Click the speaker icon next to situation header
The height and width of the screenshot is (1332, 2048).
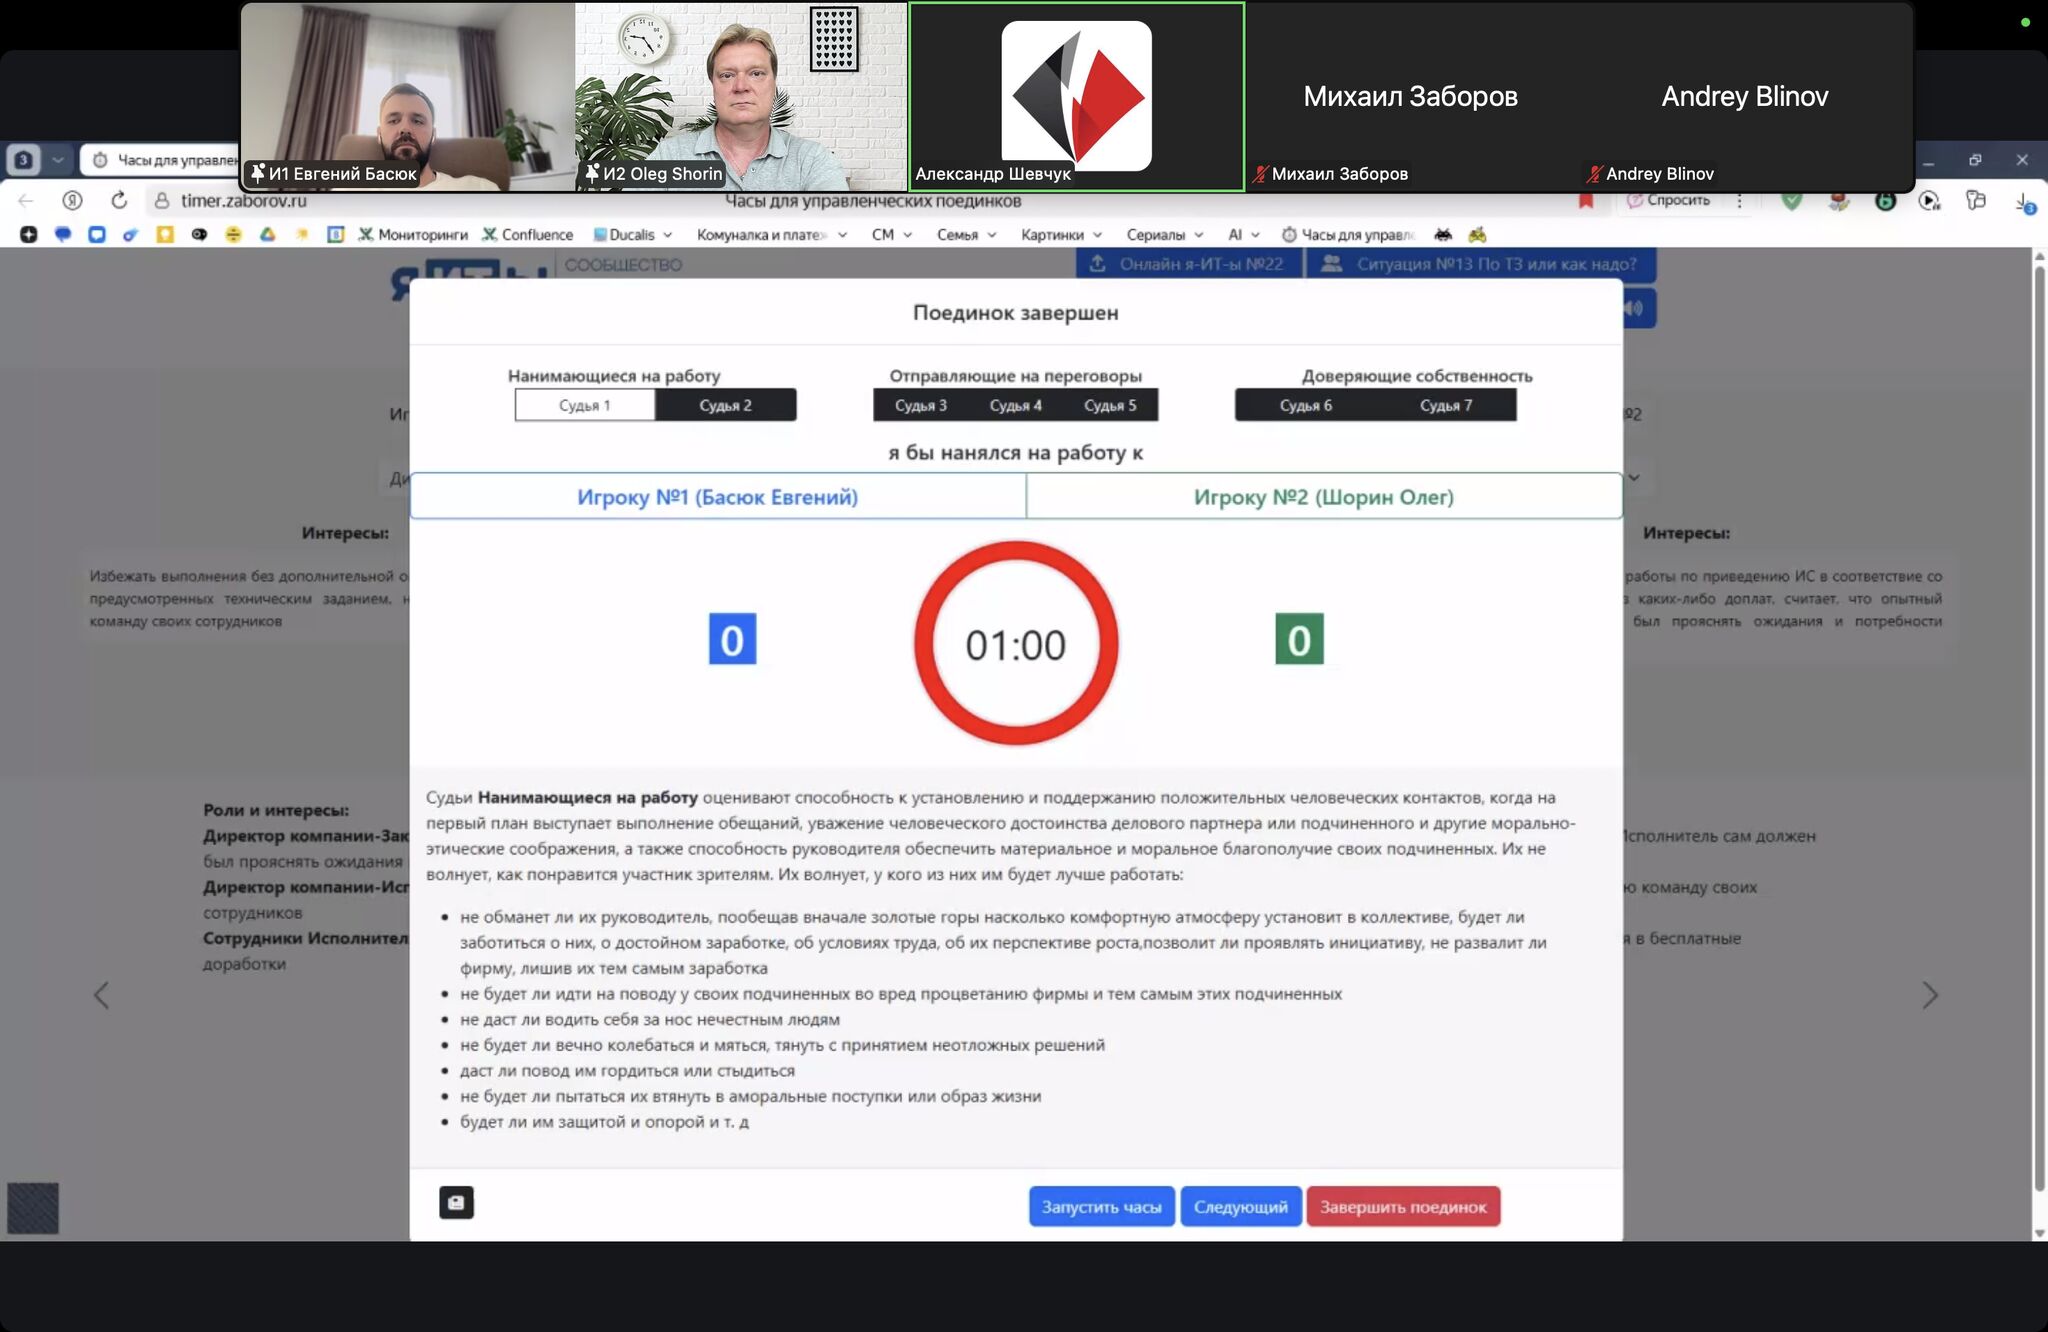coord(1636,308)
